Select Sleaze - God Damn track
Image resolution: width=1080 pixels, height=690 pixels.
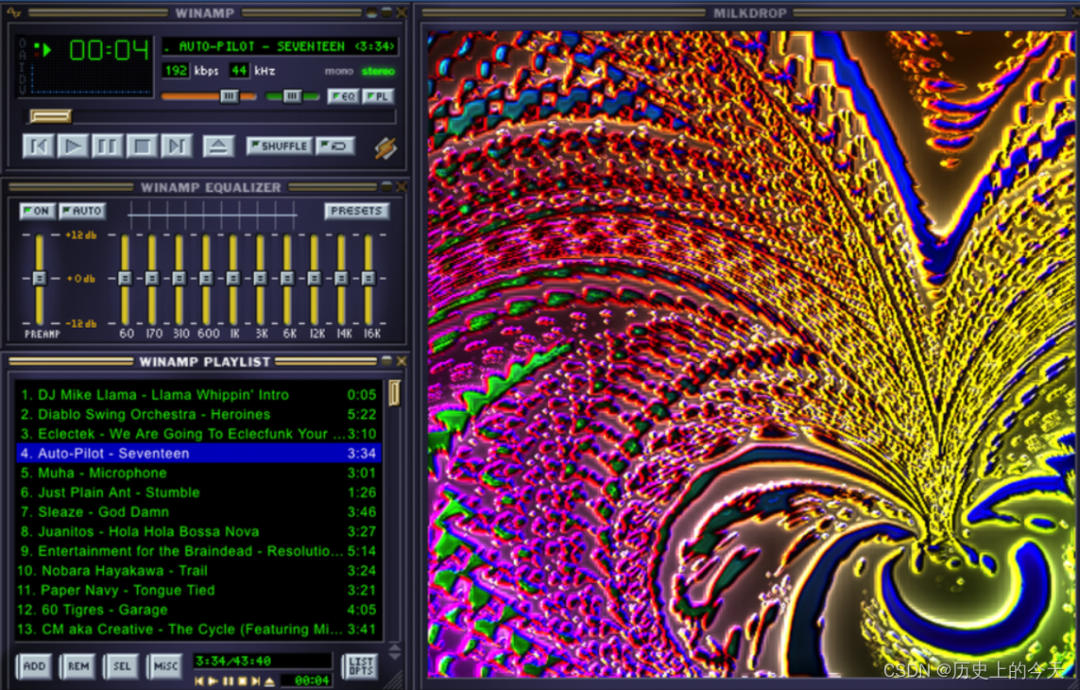tap(198, 512)
